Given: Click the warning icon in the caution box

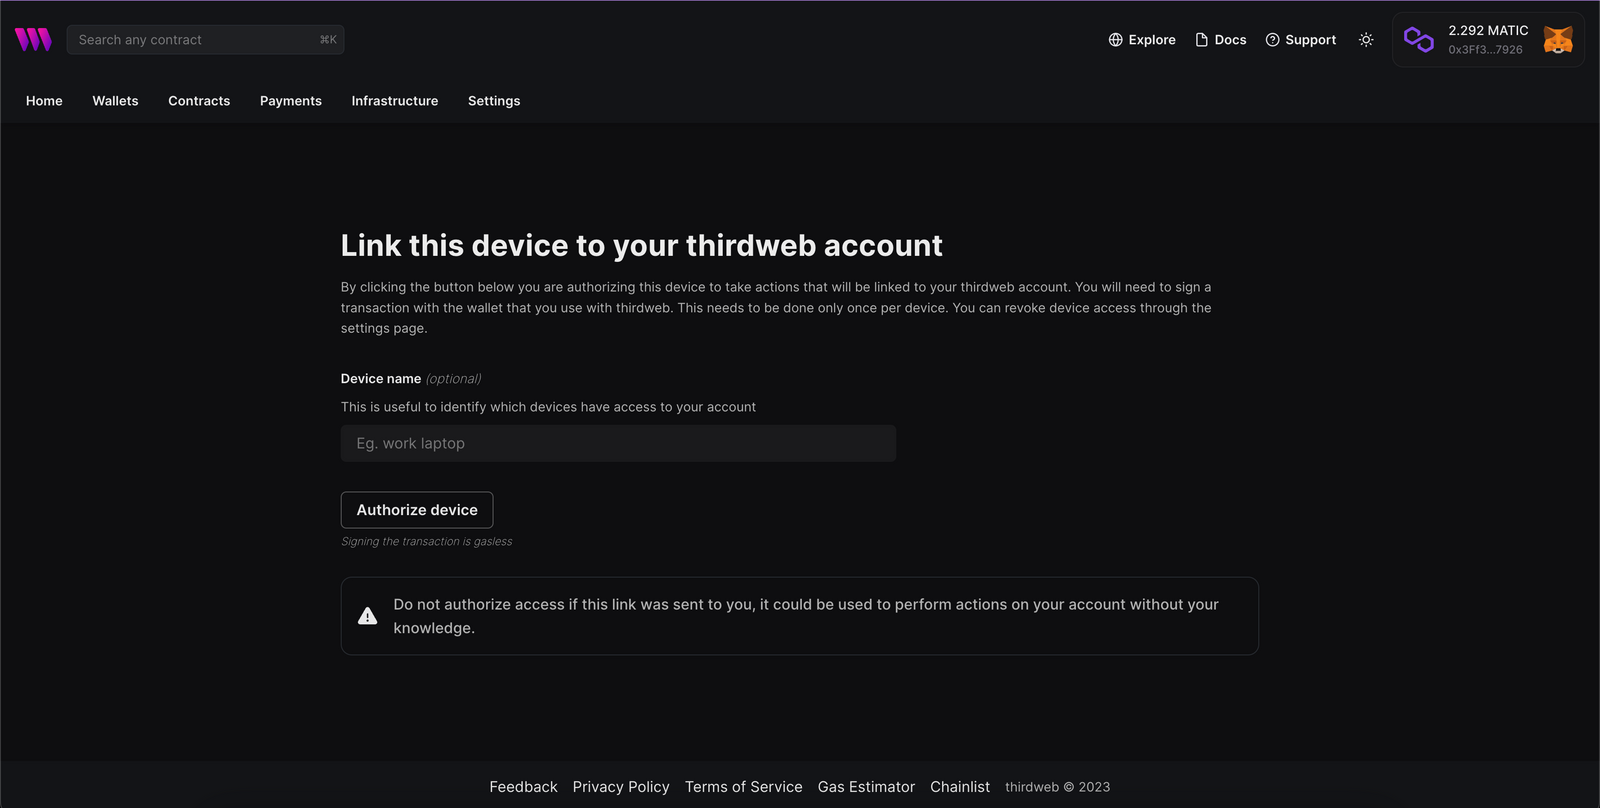Looking at the screenshot, I should point(367,616).
